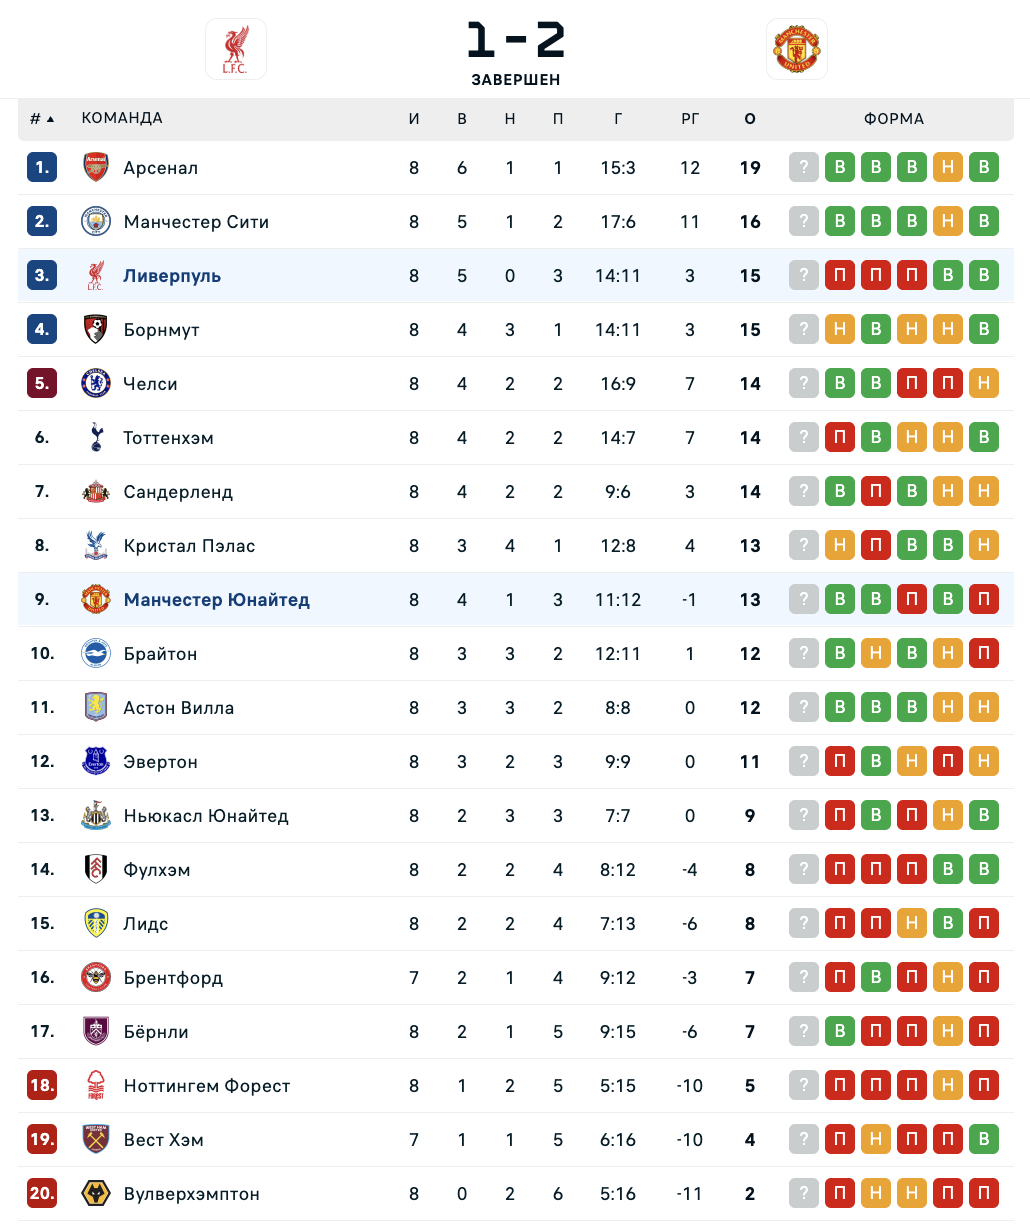The image size is (1030, 1224).
Task: Sort table by the # position column
Action: tap(41, 119)
